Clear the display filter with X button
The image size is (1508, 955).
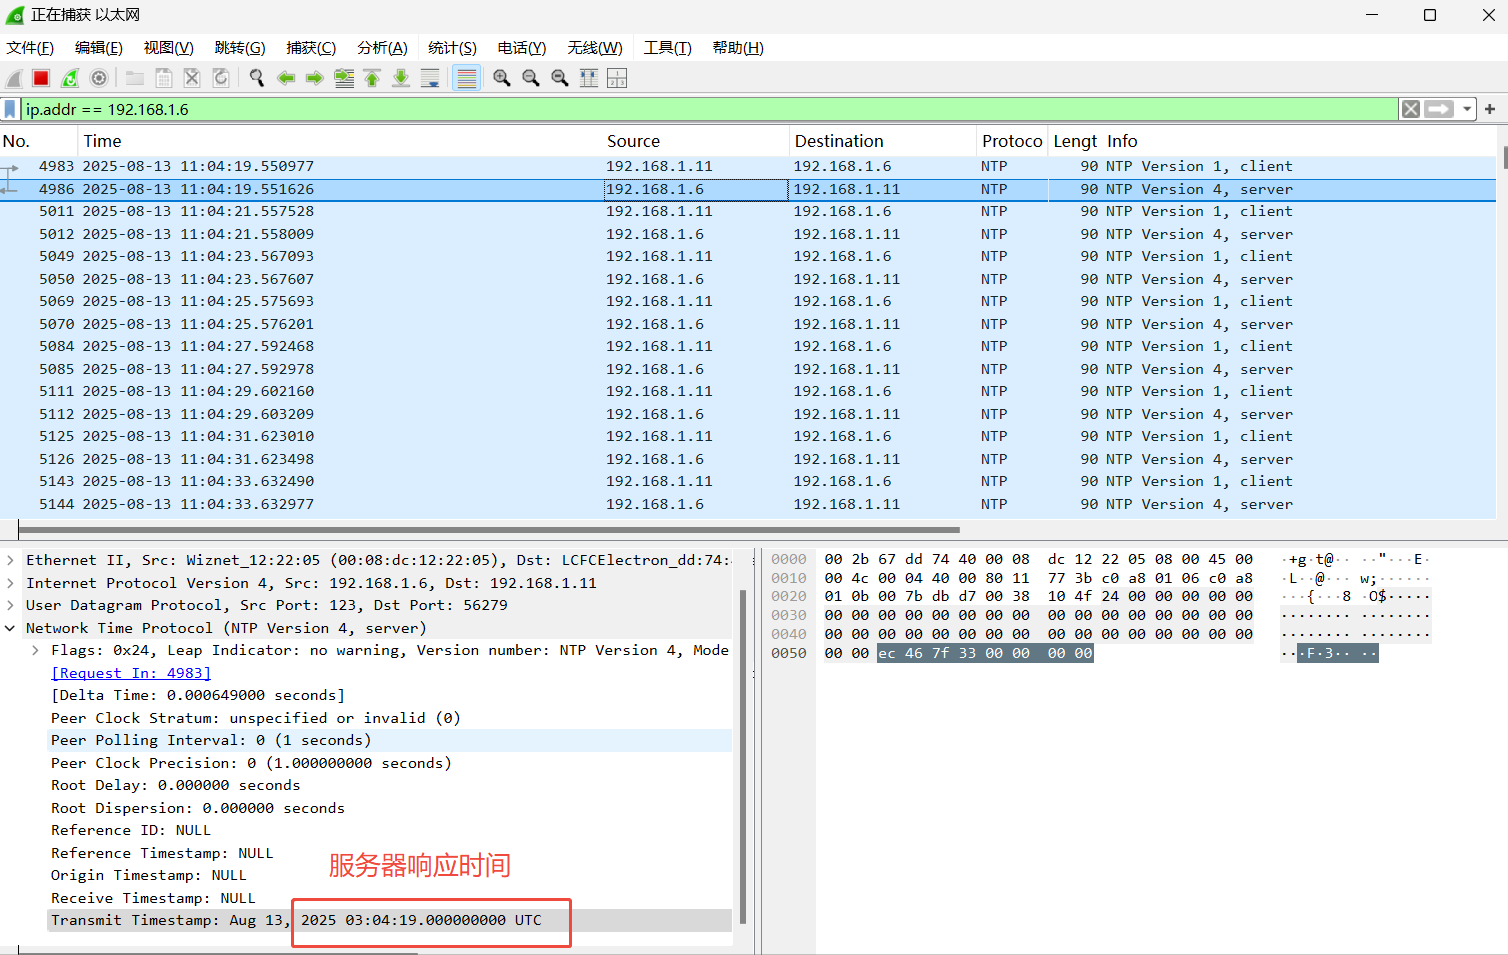point(1410,109)
